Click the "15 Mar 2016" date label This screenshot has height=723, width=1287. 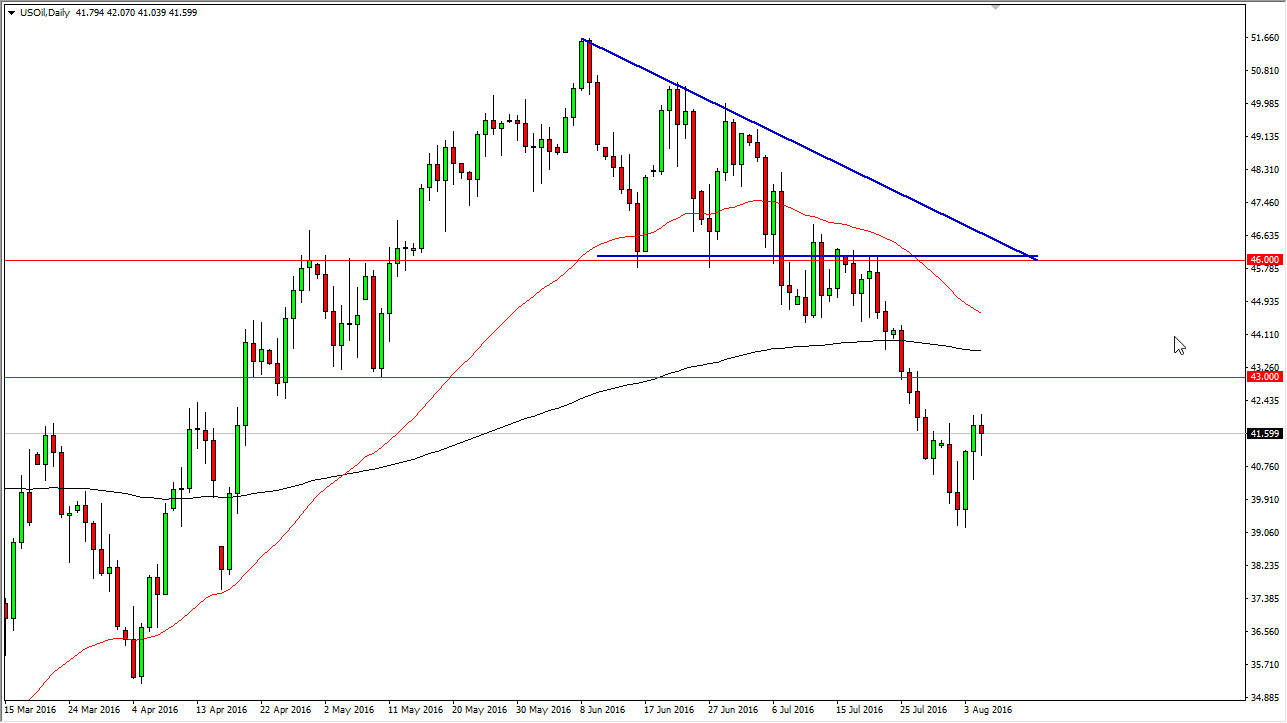click(x=32, y=709)
